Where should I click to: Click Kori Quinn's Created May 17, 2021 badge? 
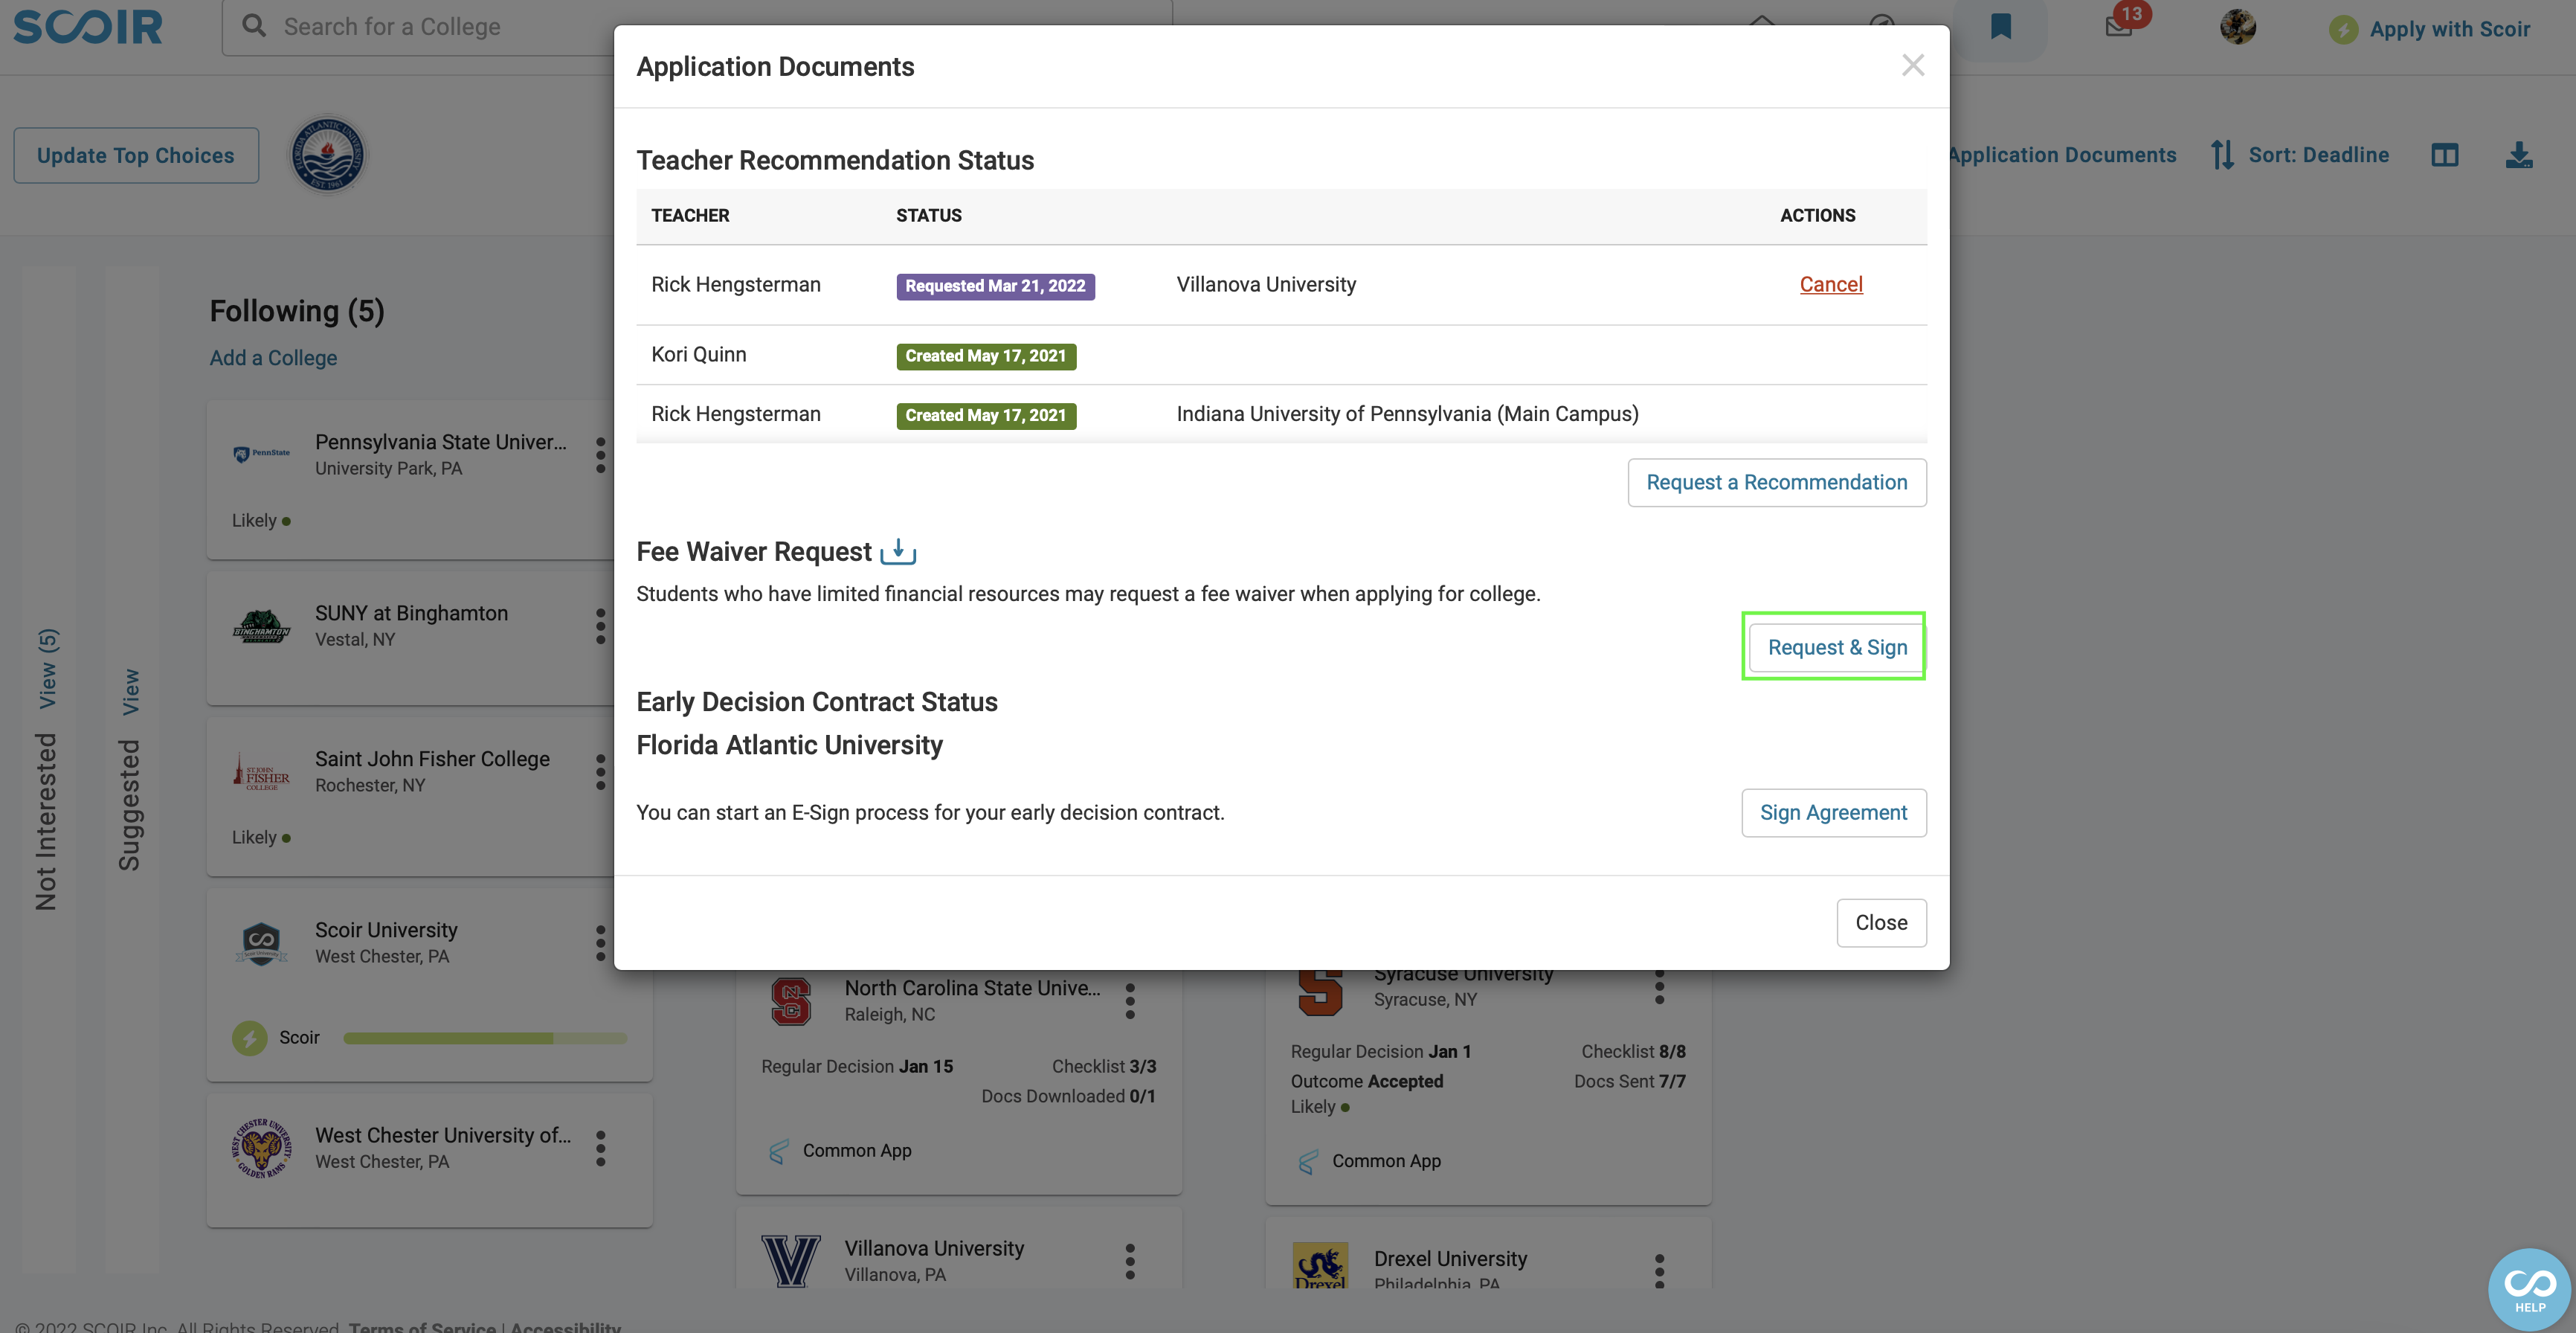[x=985, y=356]
